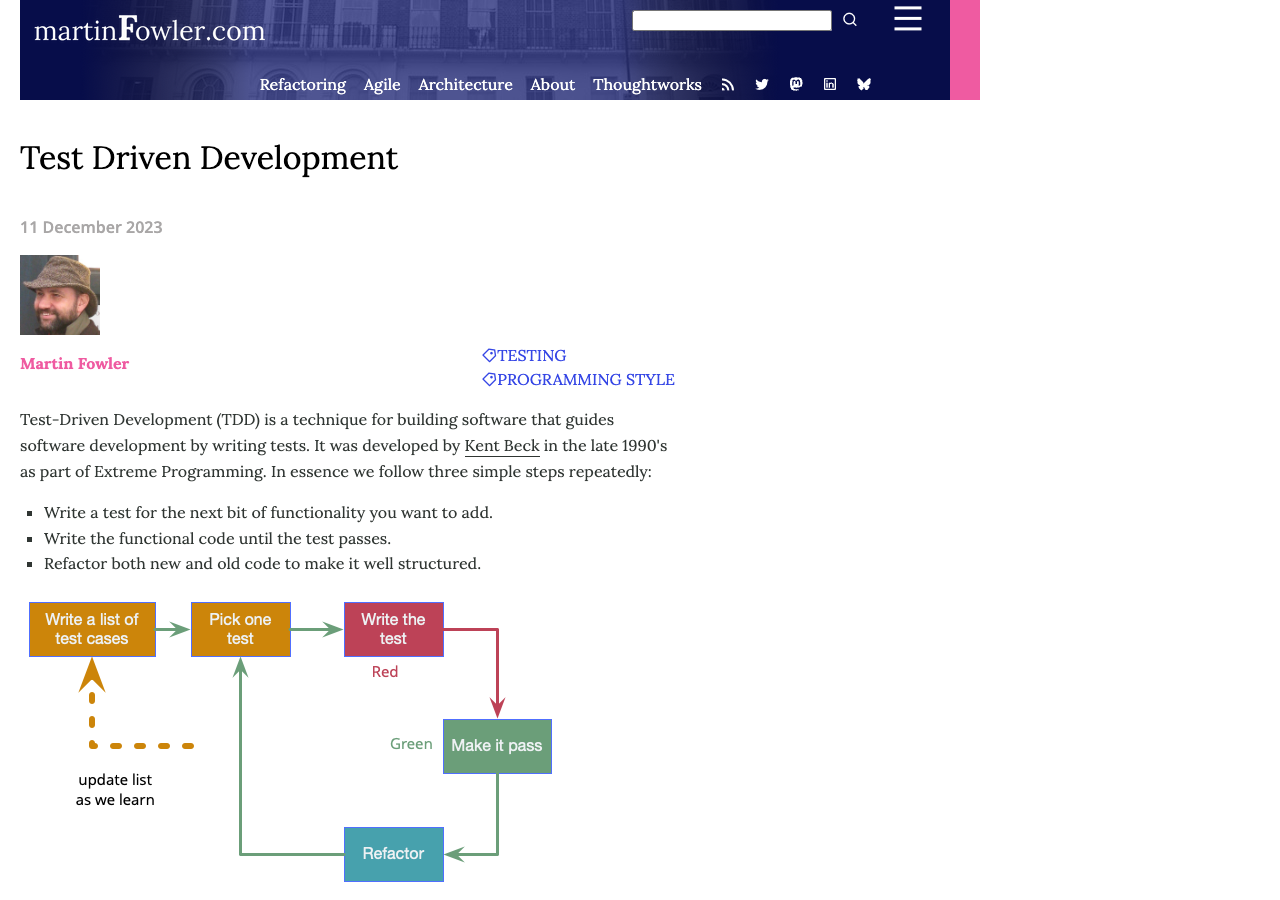Image resolution: width=1280 pixels, height=900 pixels.
Task: Focus the site search input field
Action: pyautogui.click(x=732, y=21)
